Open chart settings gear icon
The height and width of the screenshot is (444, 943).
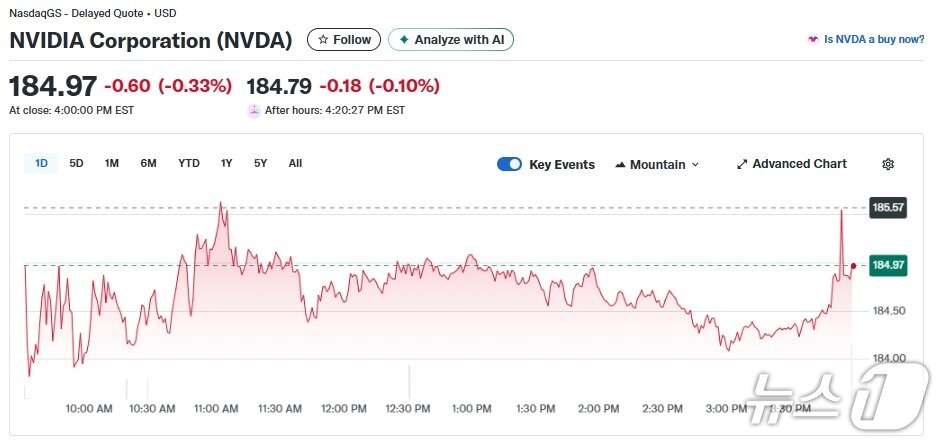pos(888,164)
